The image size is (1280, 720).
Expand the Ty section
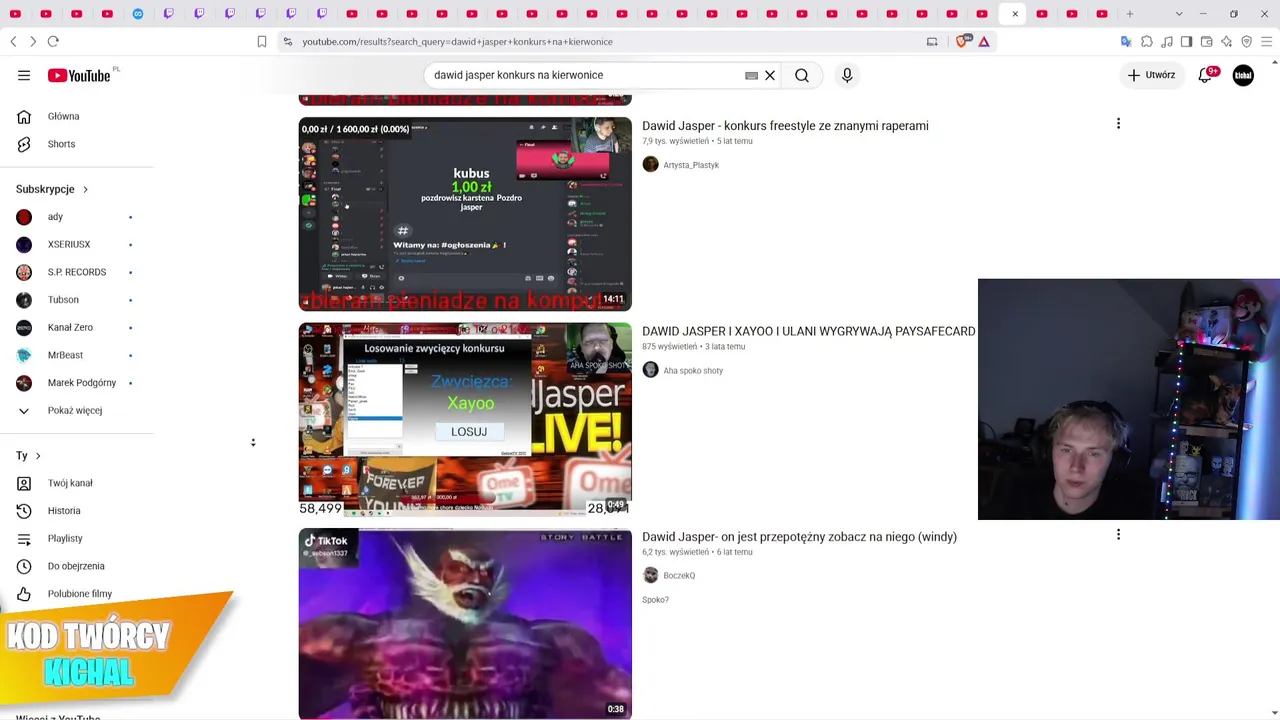pyautogui.click(x=28, y=455)
